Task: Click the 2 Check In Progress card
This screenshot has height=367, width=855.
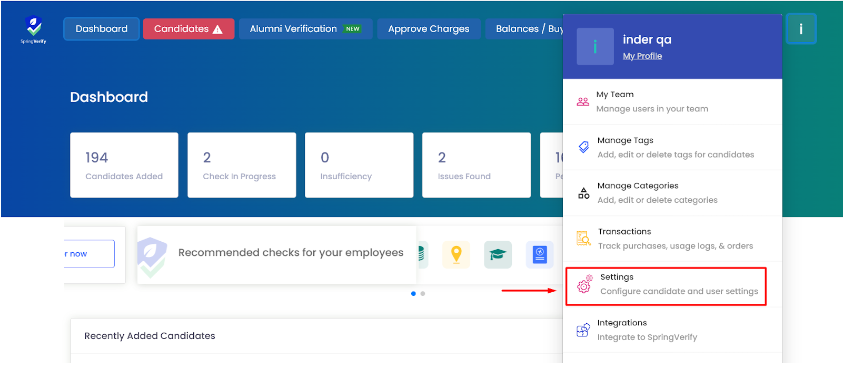Action: pyautogui.click(x=242, y=165)
